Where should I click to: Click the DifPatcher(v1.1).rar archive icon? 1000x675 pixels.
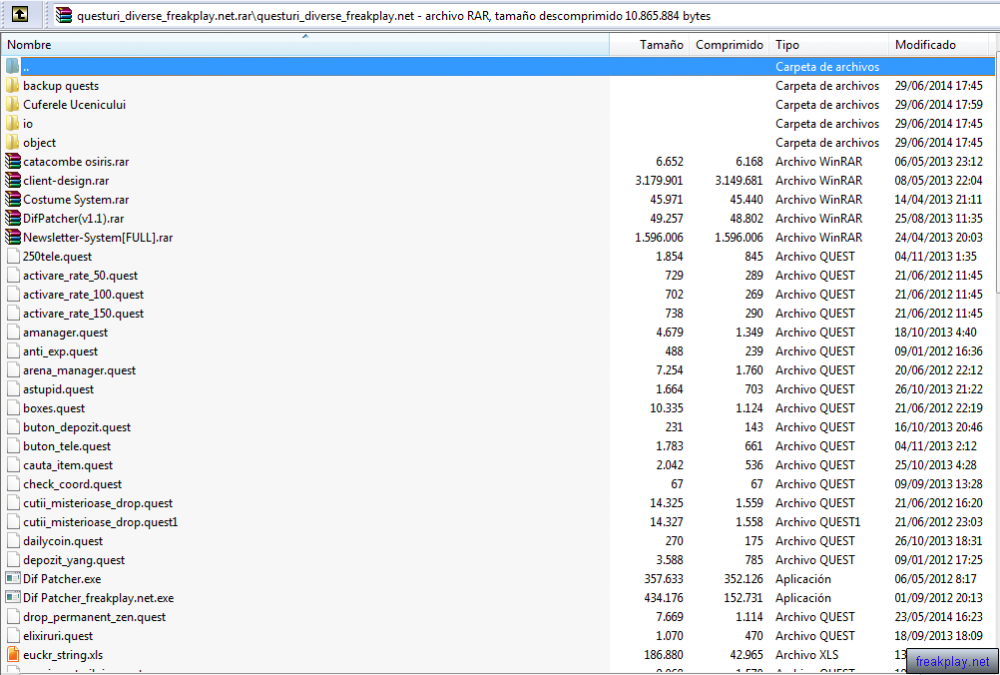tap(13, 218)
